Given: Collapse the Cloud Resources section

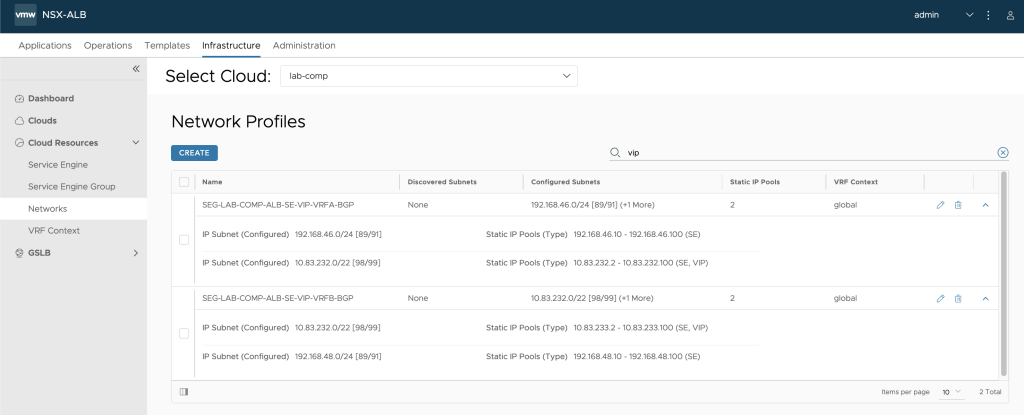Looking at the screenshot, I should 136,142.
